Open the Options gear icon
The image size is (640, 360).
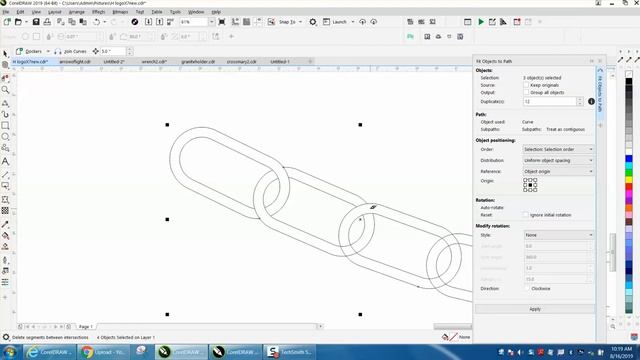pyautogui.click(x=313, y=22)
